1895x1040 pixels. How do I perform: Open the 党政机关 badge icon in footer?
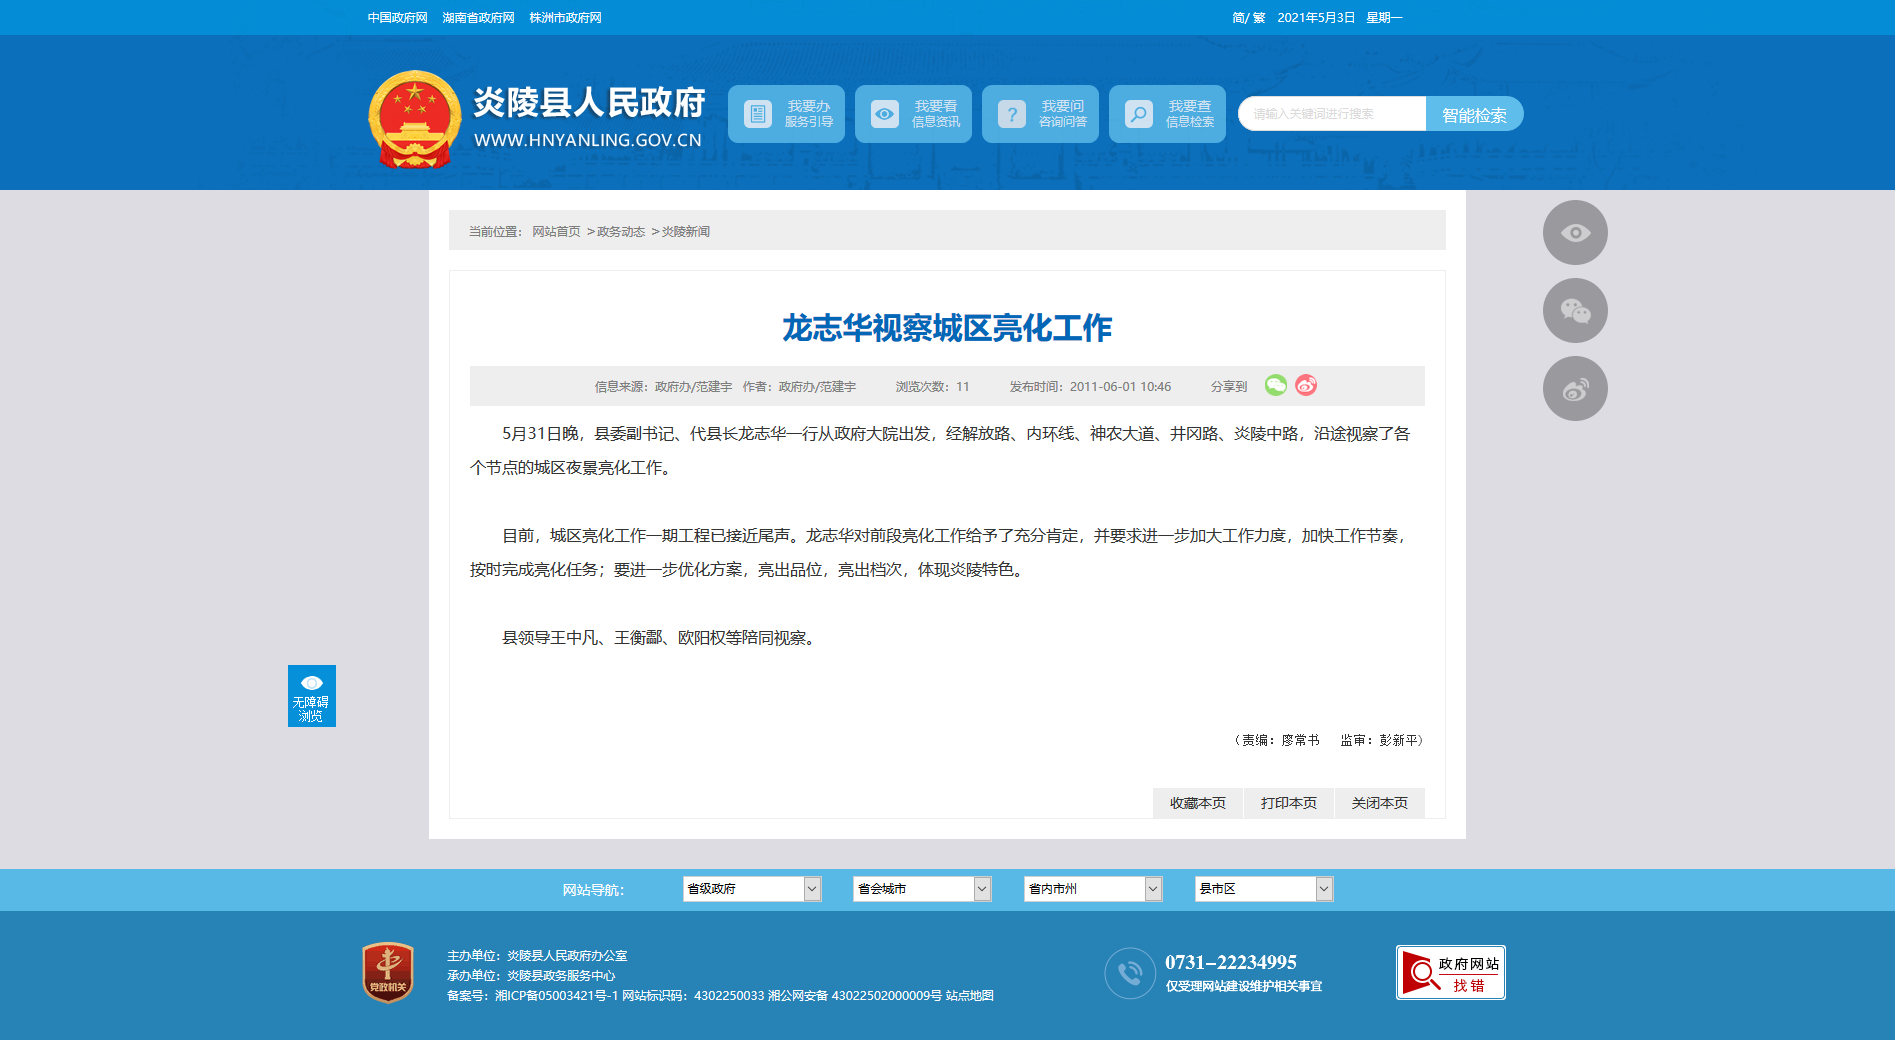tap(388, 972)
